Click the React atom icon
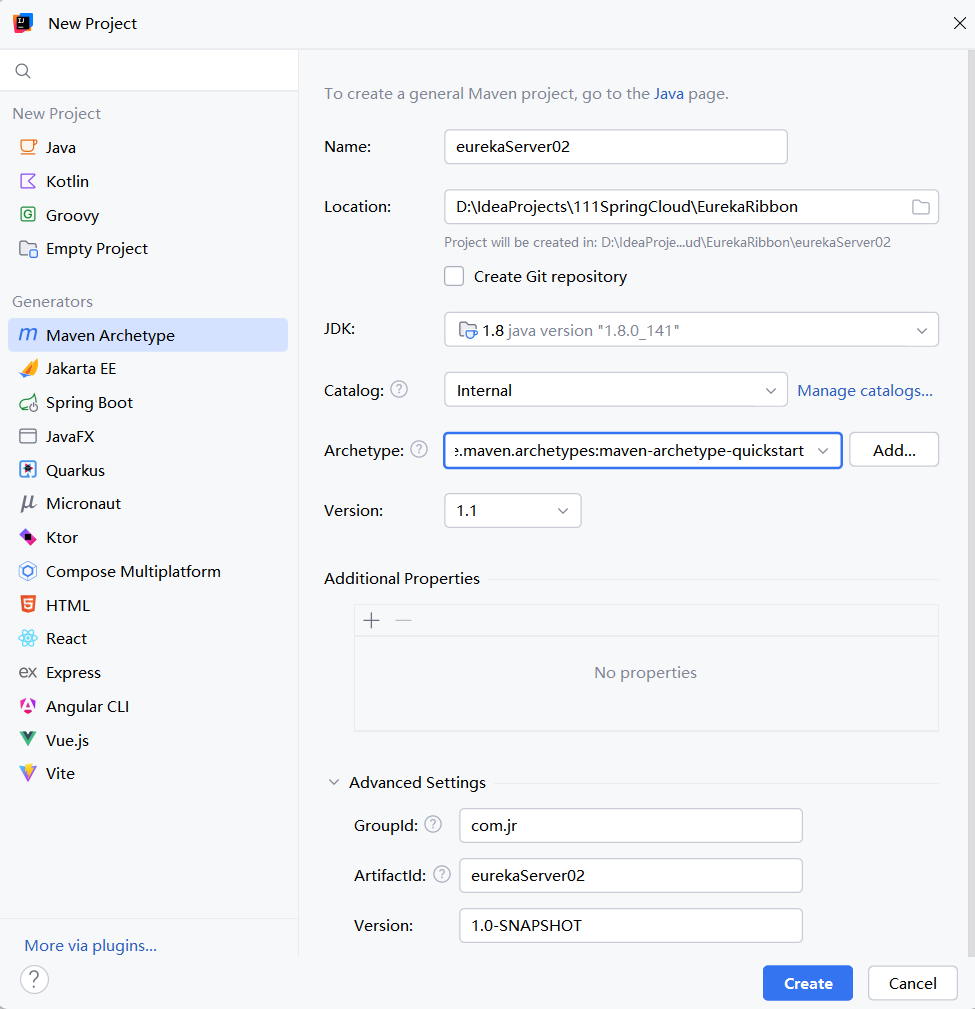 [x=28, y=638]
